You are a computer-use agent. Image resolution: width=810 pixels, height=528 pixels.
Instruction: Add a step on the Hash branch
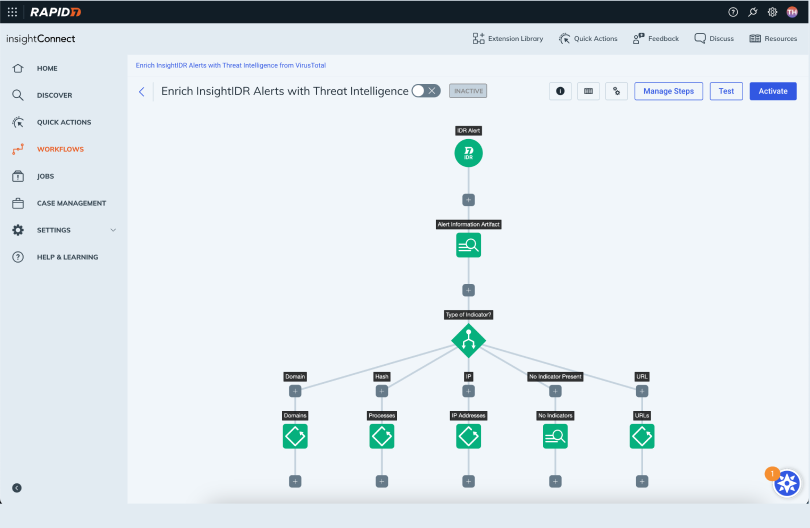[x=382, y=391]
